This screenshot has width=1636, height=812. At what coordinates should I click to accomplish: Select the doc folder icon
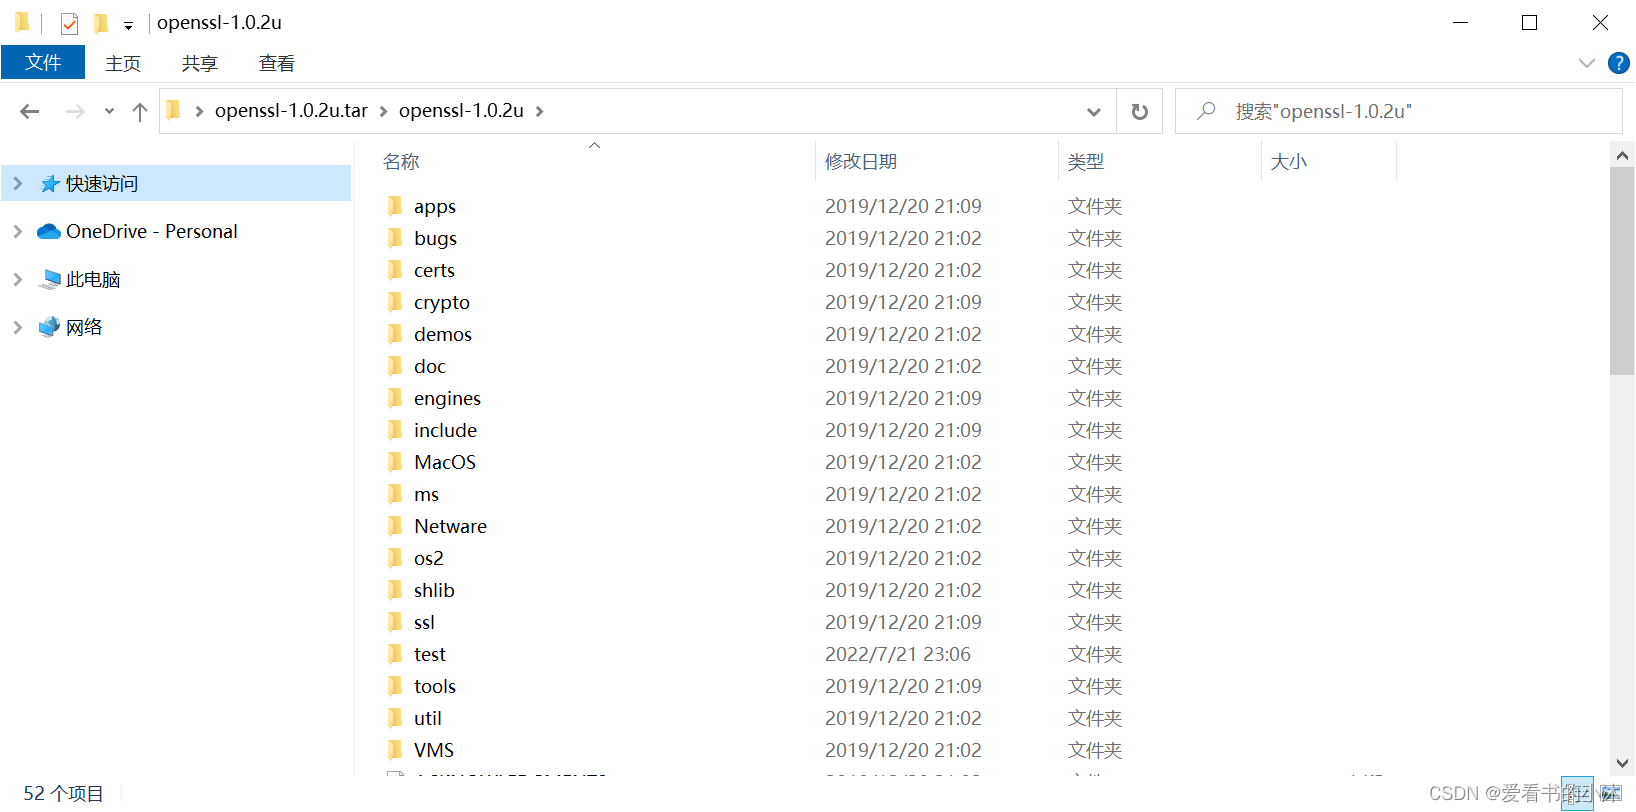click(396, 366)
